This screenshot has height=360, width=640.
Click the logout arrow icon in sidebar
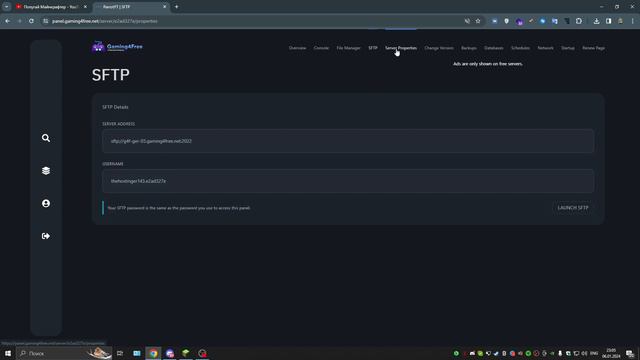point(46,236)
